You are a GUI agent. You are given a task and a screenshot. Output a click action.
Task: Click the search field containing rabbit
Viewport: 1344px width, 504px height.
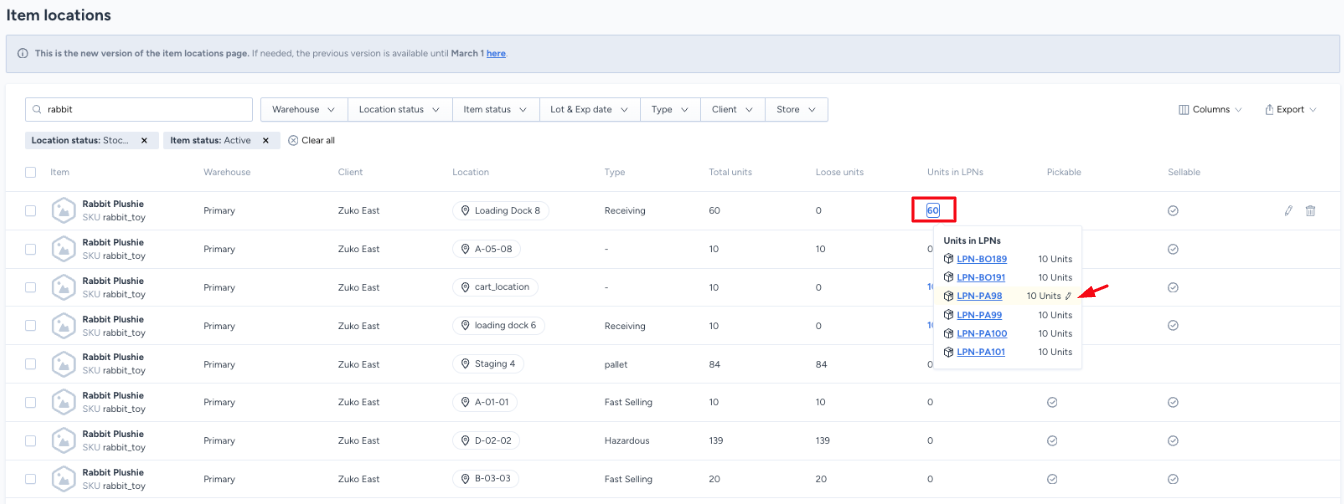(140, 110)
